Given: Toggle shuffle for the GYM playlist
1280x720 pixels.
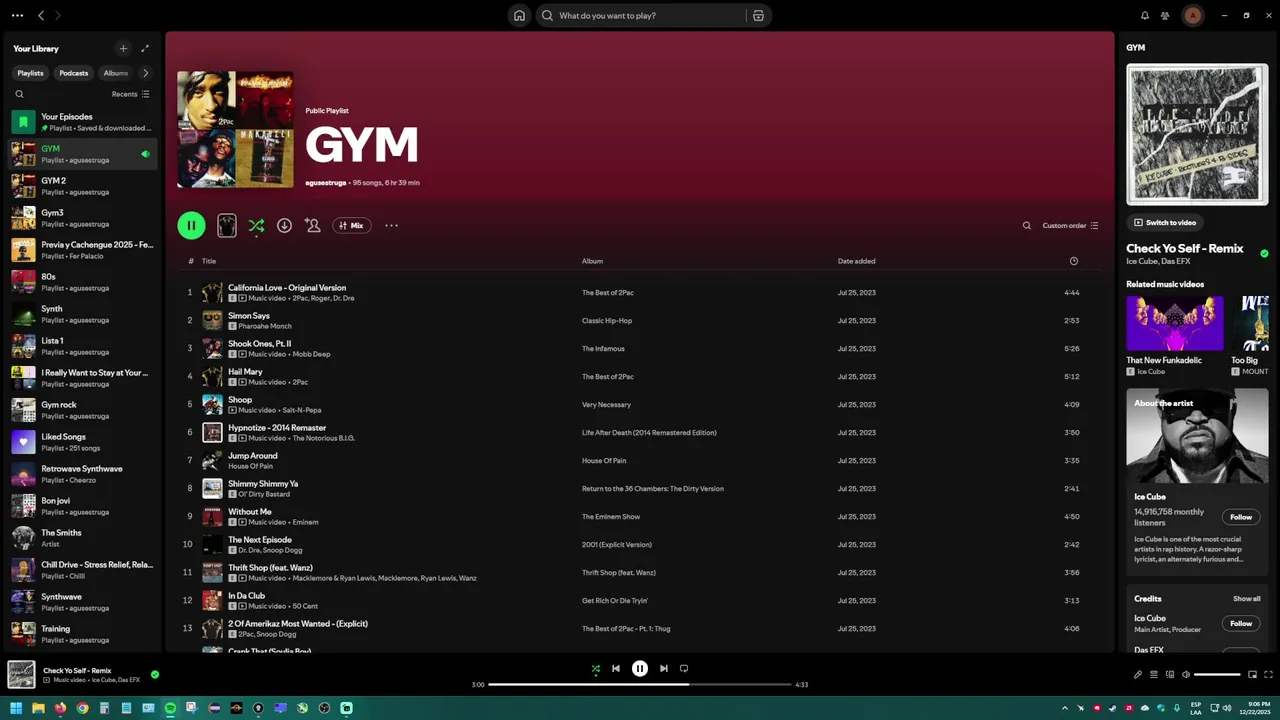Looking at the screenshot, I should pyautogui.click(x=256, y=226).
